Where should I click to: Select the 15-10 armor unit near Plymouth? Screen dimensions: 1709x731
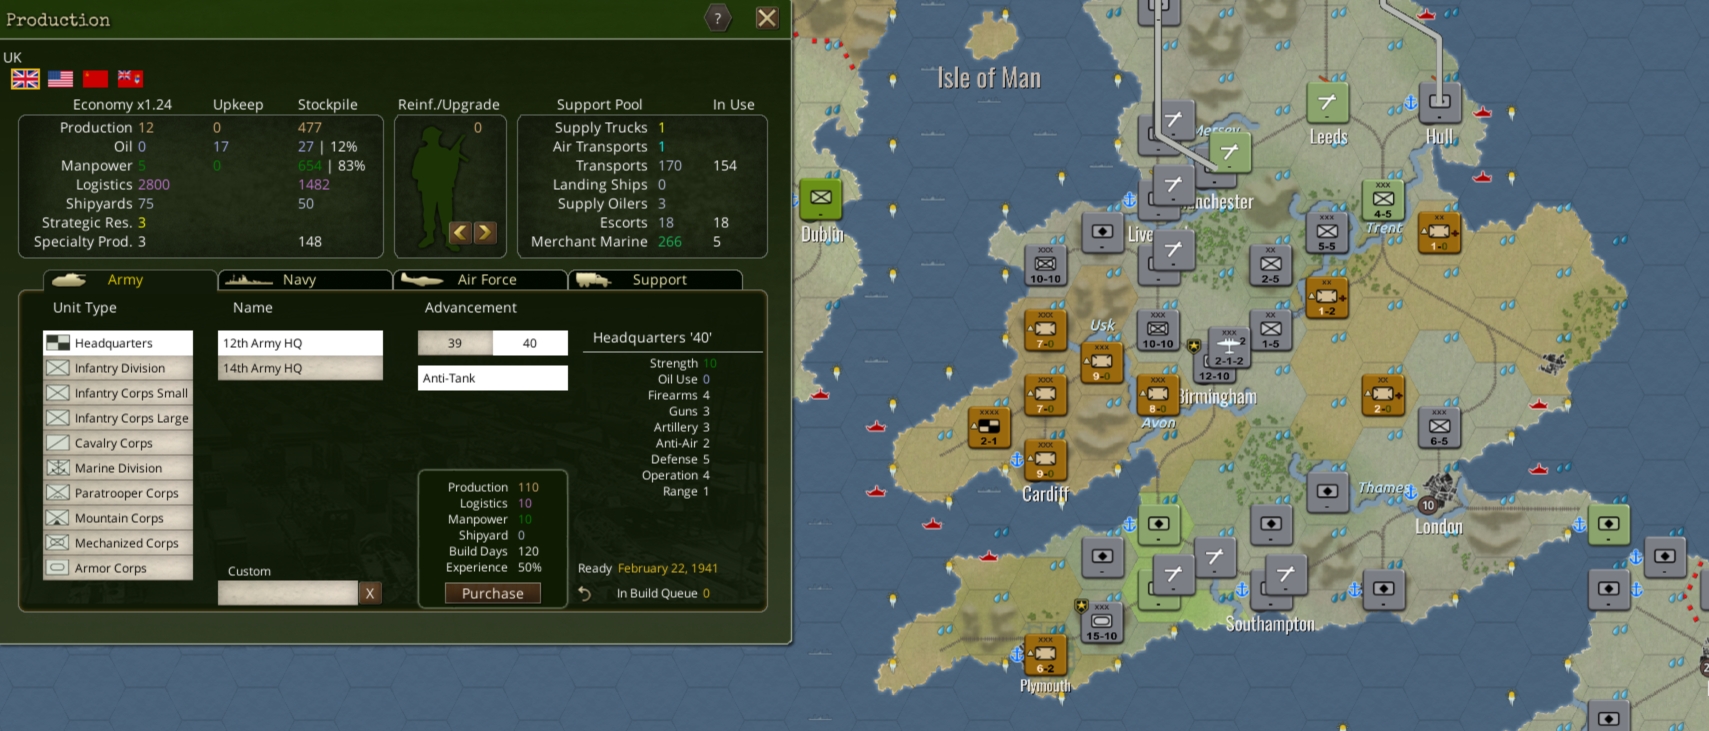[1102, 623]
